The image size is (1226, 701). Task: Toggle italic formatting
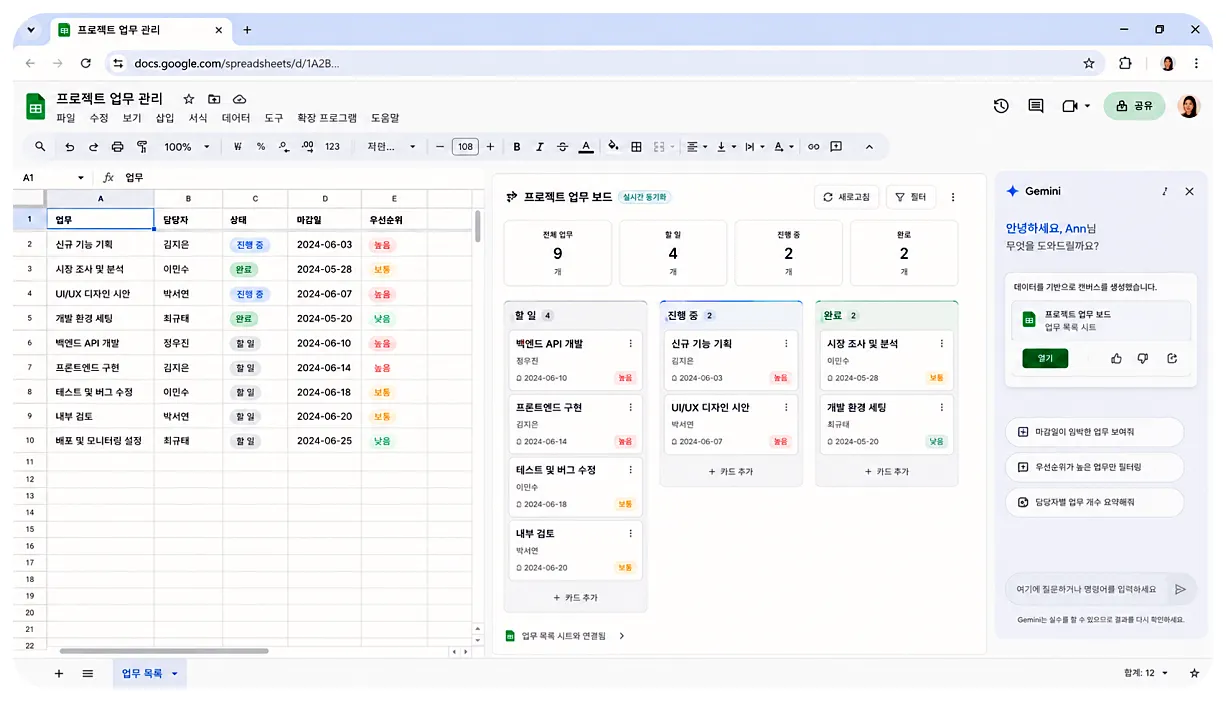point(540,147)
